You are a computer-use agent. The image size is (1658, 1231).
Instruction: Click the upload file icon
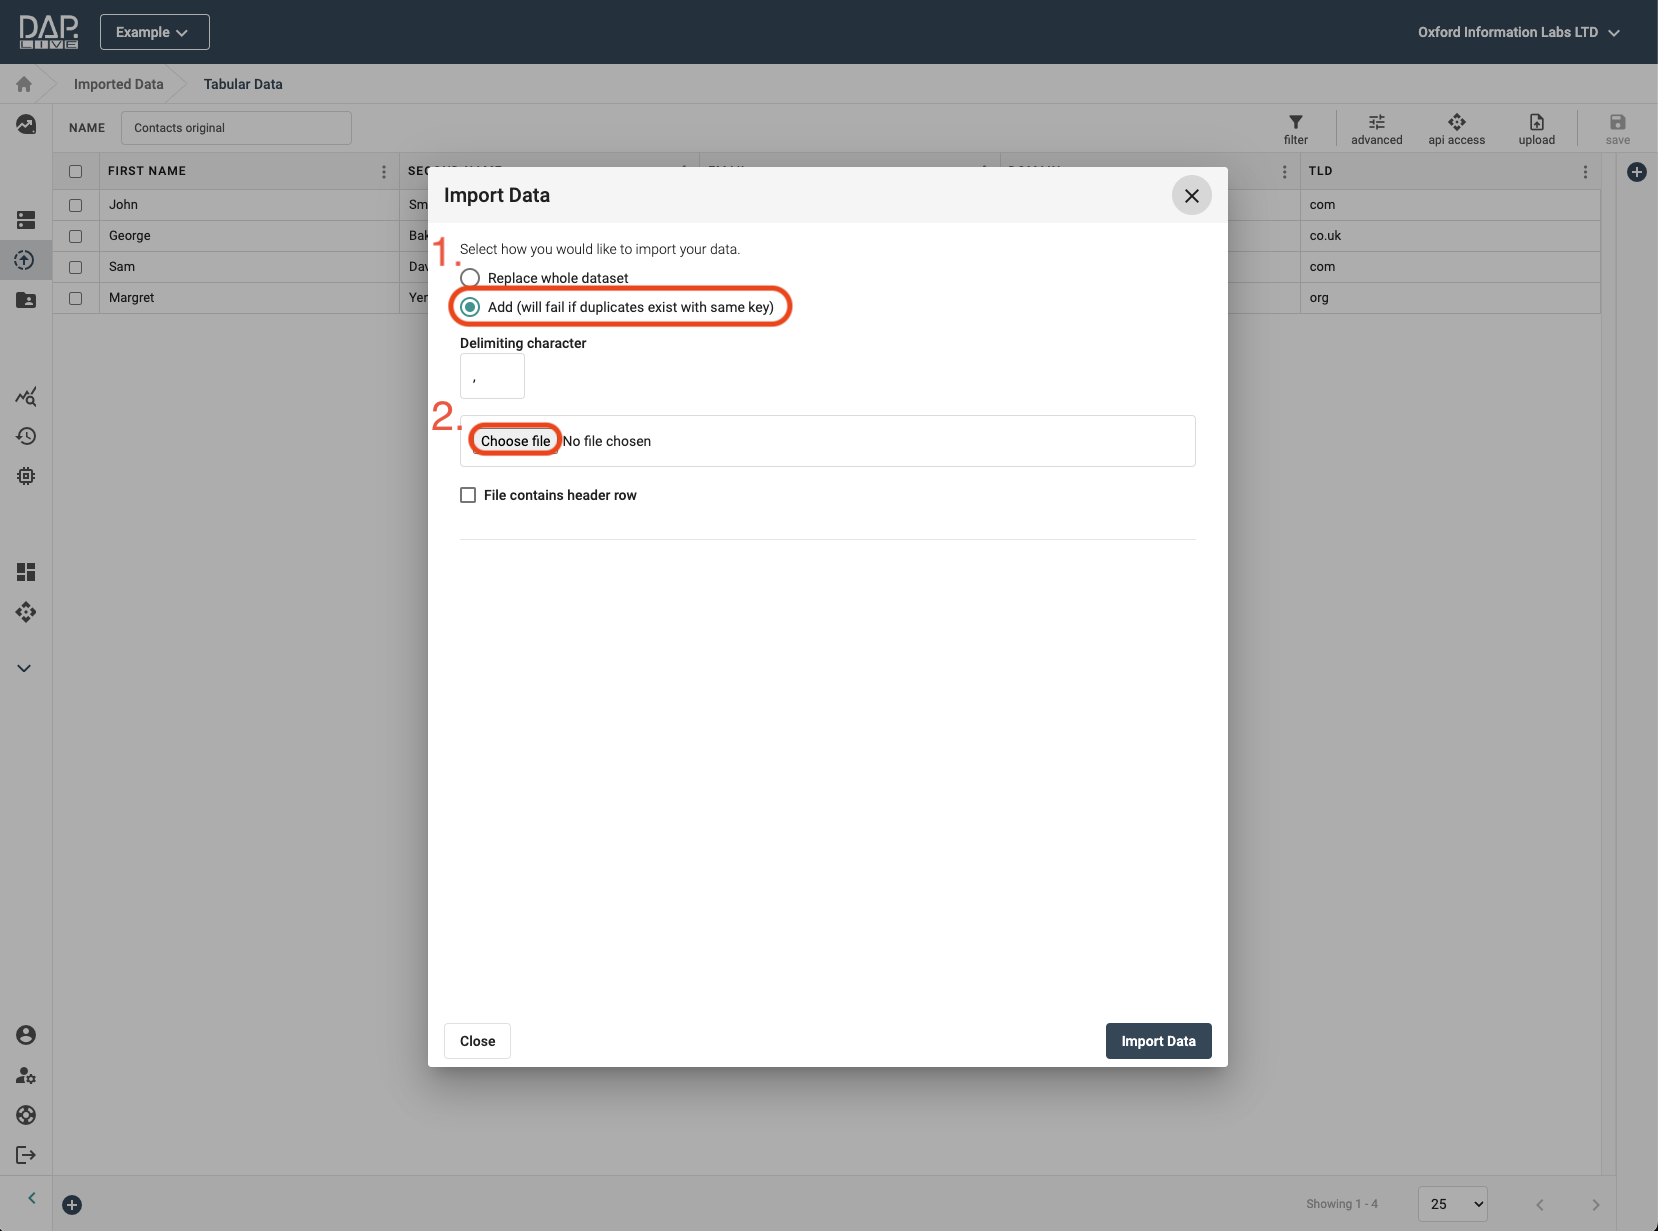point(1536,123)
